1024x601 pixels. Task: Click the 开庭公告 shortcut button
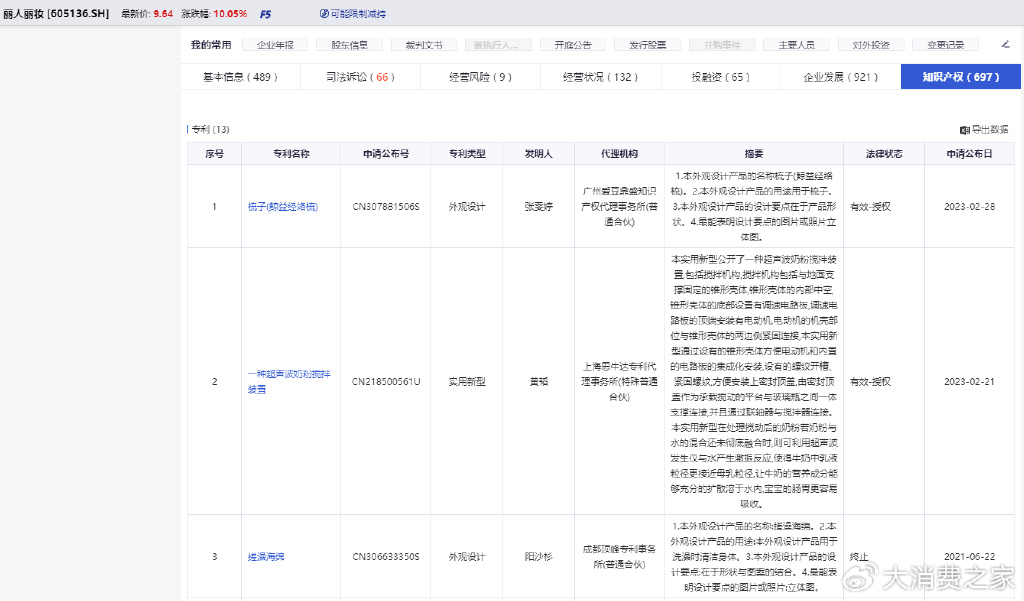573,45
